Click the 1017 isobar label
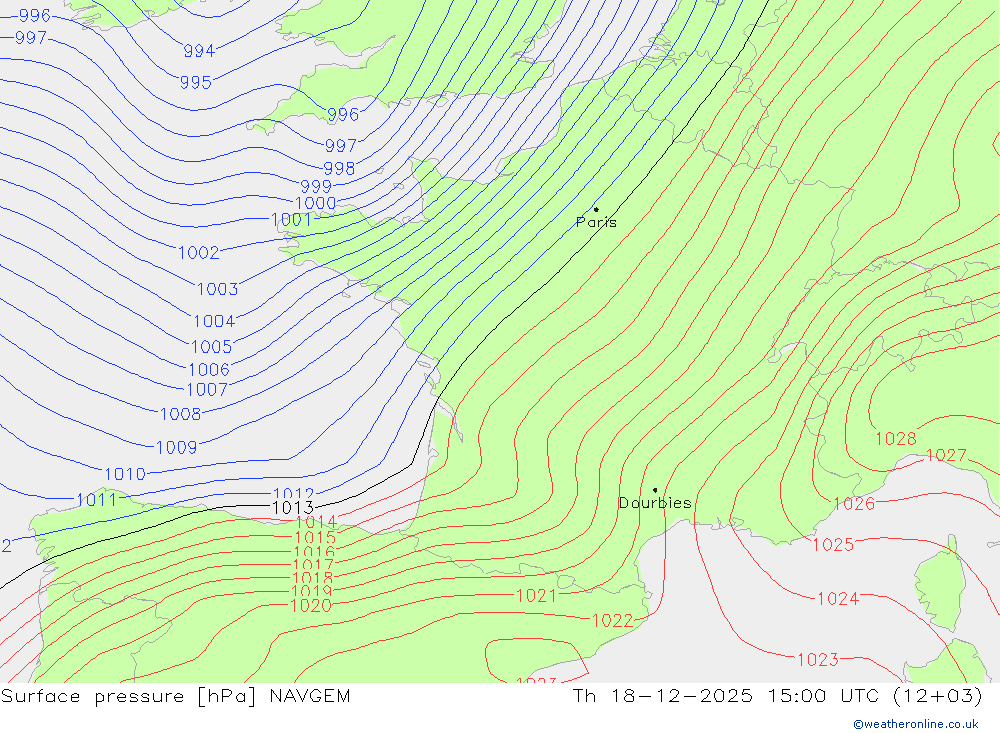 tap(313, 565)
